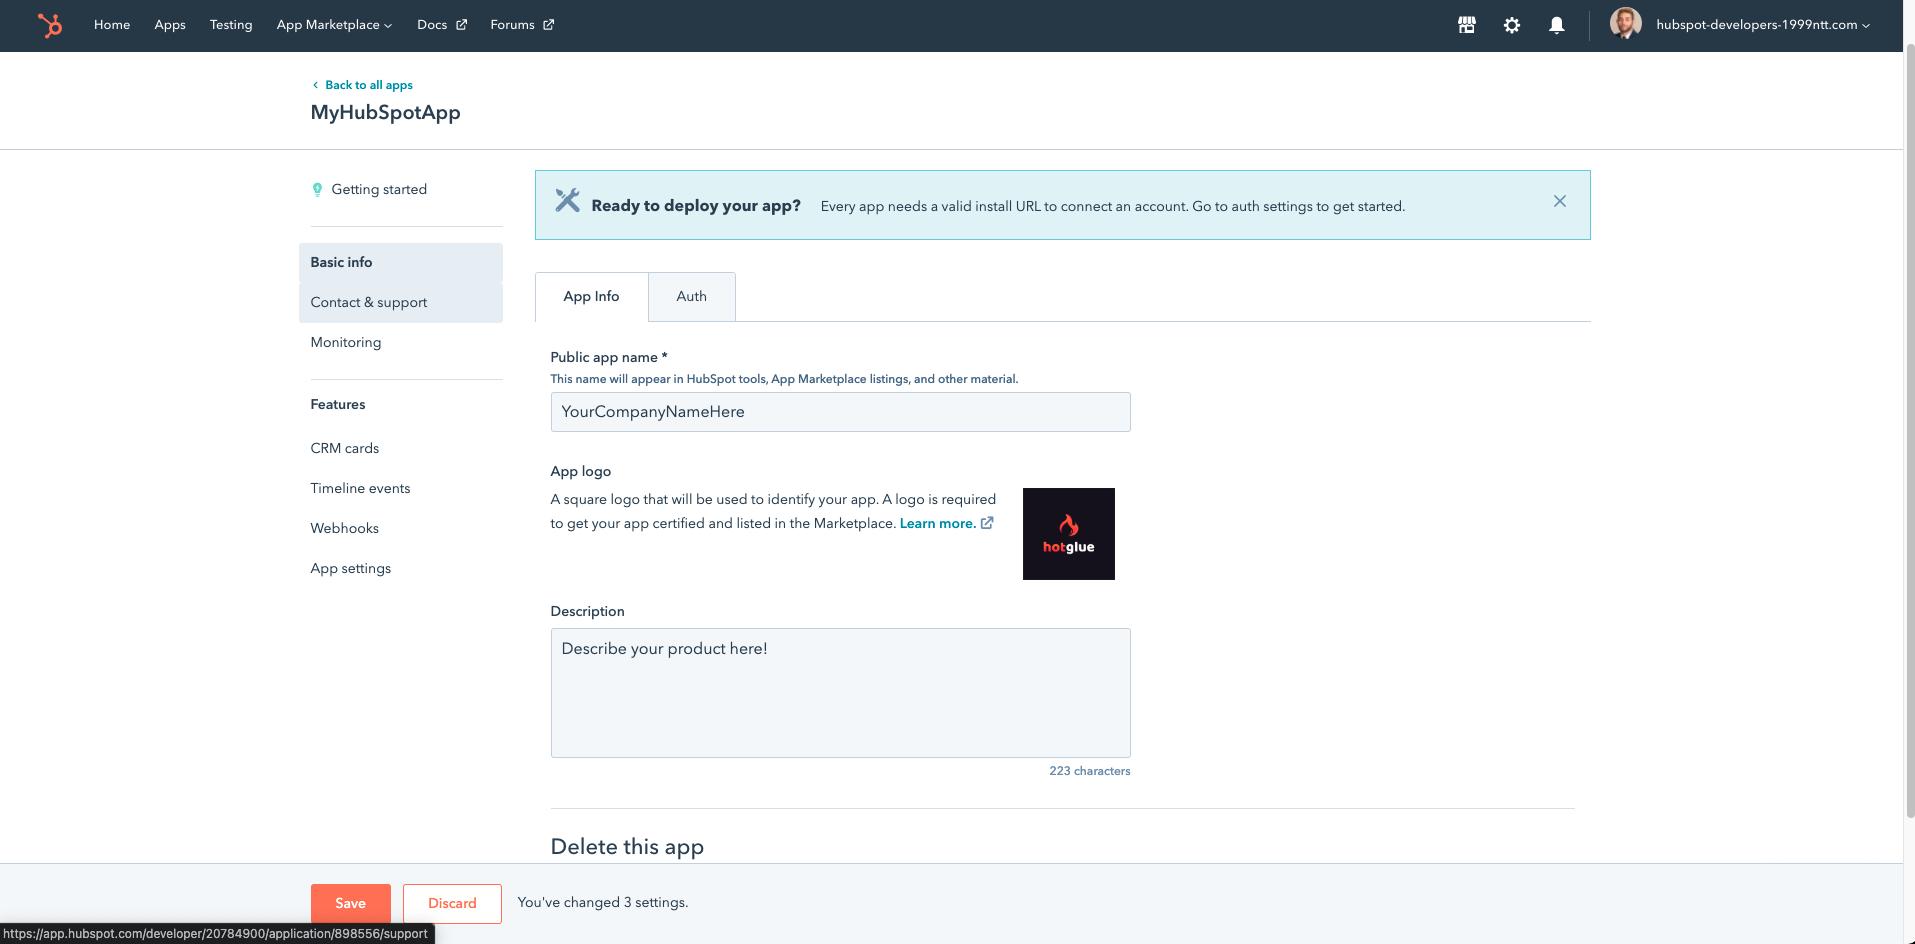This screenshot has height=944, width=1915.
Task: Click the hotglue app logo thumbnail
Action: tap(1068, 534)
